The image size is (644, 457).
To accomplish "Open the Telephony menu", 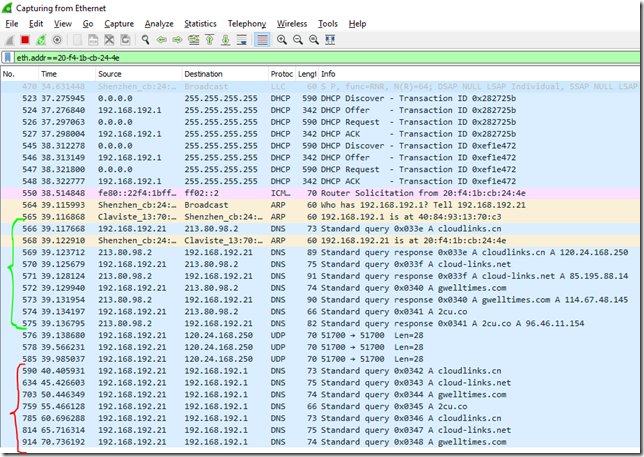I will click(247, 24).
